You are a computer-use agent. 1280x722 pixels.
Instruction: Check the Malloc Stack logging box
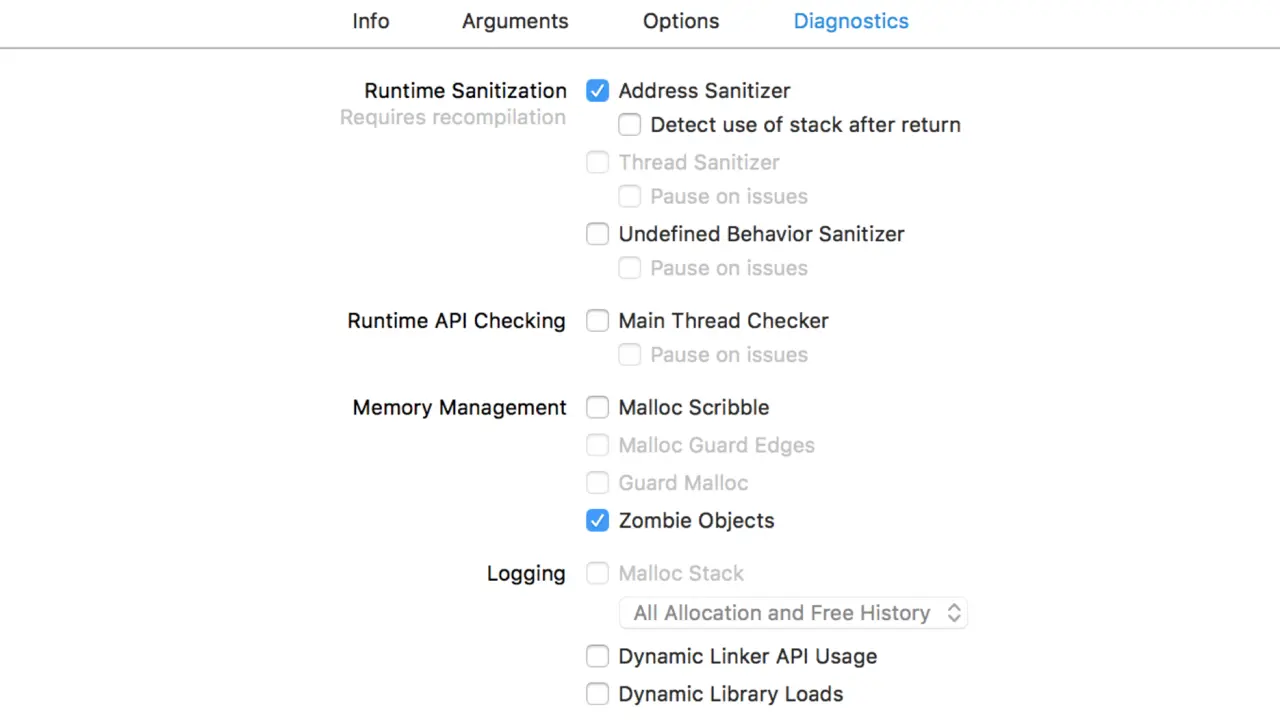click(x=597, y=574)
